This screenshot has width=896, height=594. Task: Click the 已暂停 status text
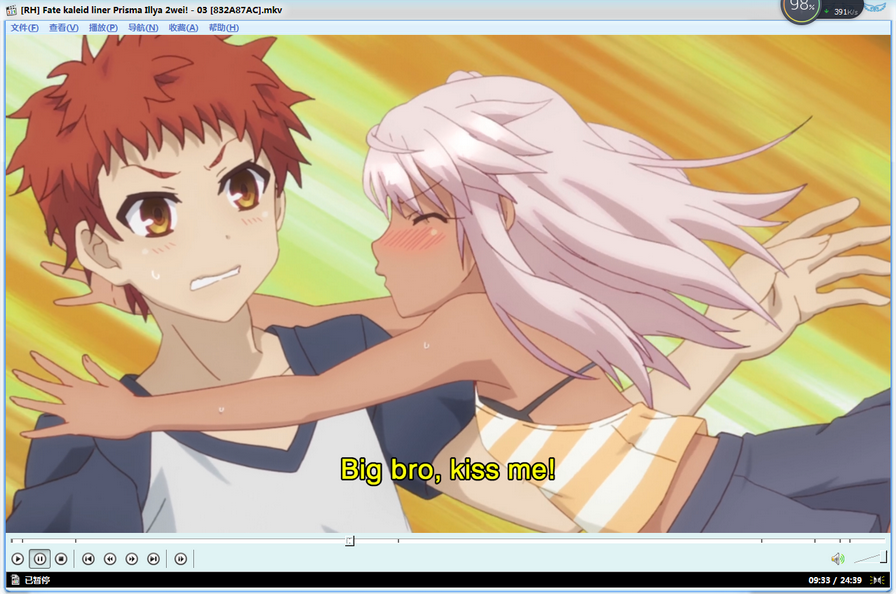(37, 580)
